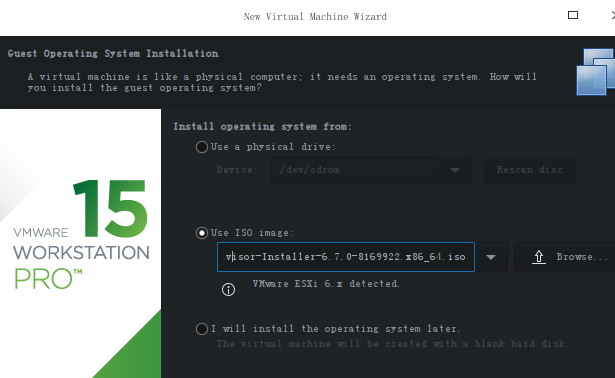The width and height of the screenshot is (615, 378).
Task: Click the 'Install operating system from:' label
Action: point(262,127)
